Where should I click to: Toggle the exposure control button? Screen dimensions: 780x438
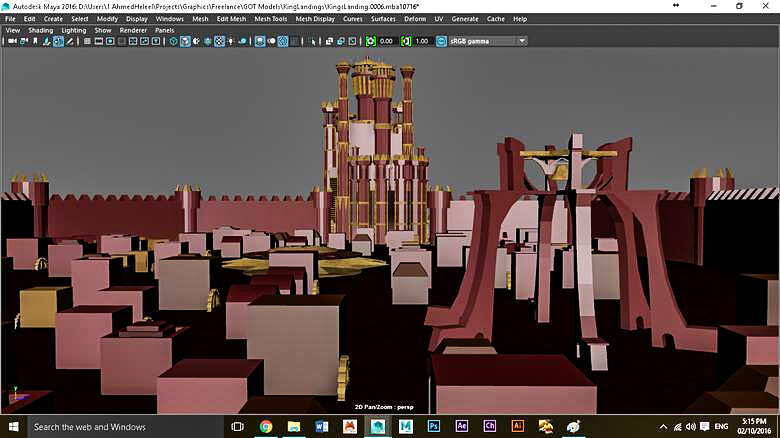(x=371, y=41)
